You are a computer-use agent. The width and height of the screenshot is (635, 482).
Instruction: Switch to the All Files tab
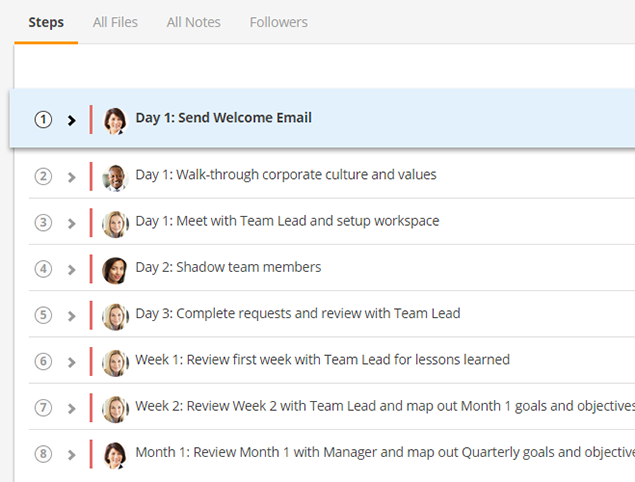pos(115,22)
